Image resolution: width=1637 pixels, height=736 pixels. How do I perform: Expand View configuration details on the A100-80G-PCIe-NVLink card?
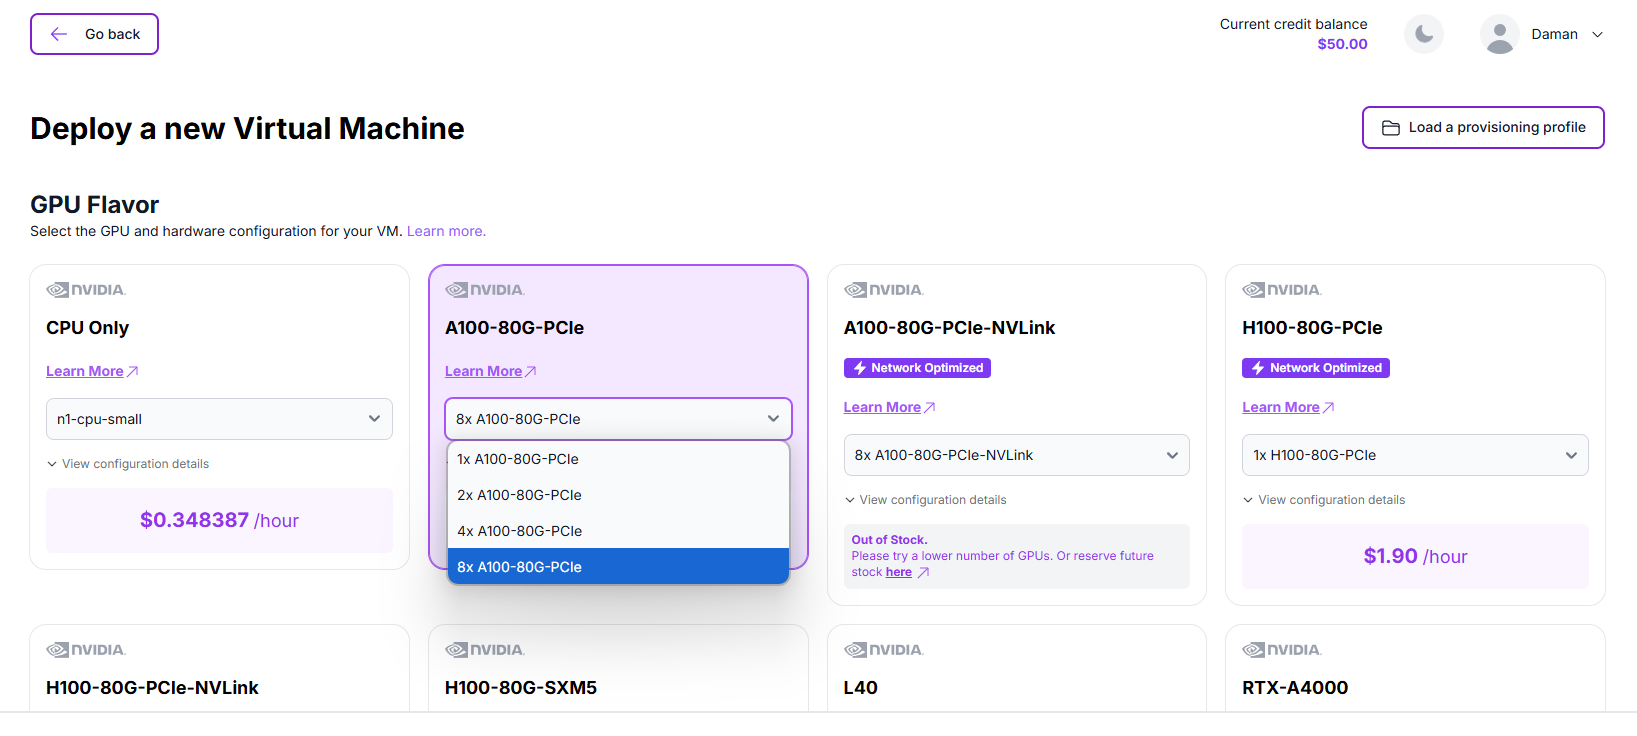pyautogui.click(x=926, y=500)
